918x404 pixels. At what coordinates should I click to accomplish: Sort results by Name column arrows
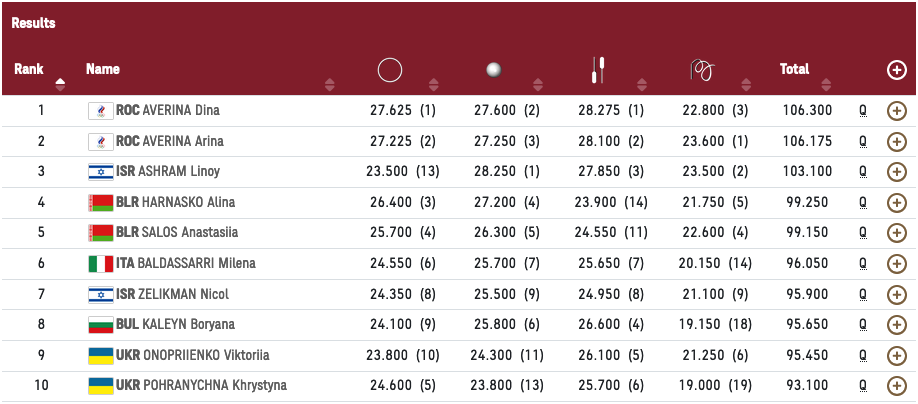tap(330, 84)
